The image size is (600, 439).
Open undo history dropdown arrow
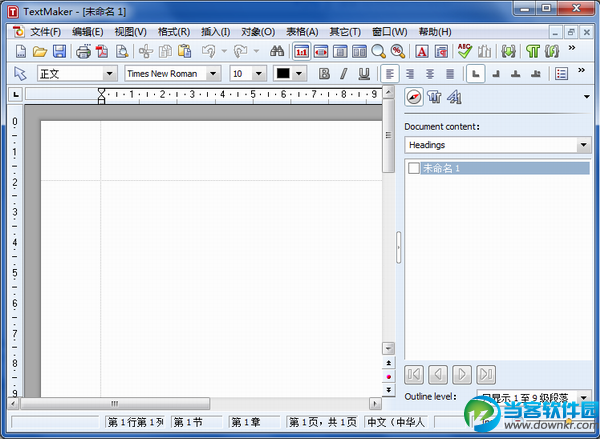click(224, 51)
